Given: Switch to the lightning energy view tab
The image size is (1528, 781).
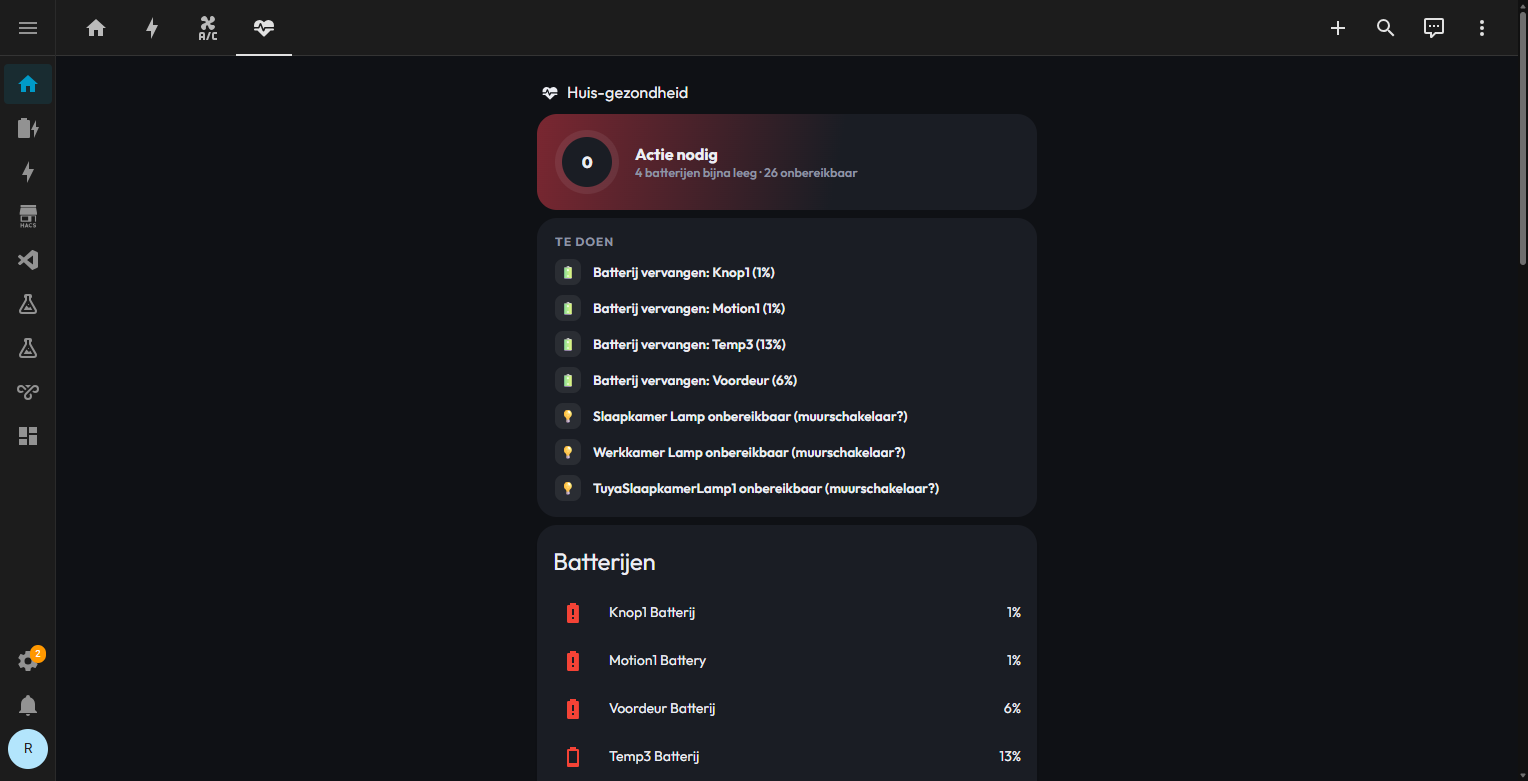Looking at the screenshot, I should coord(152,28).
